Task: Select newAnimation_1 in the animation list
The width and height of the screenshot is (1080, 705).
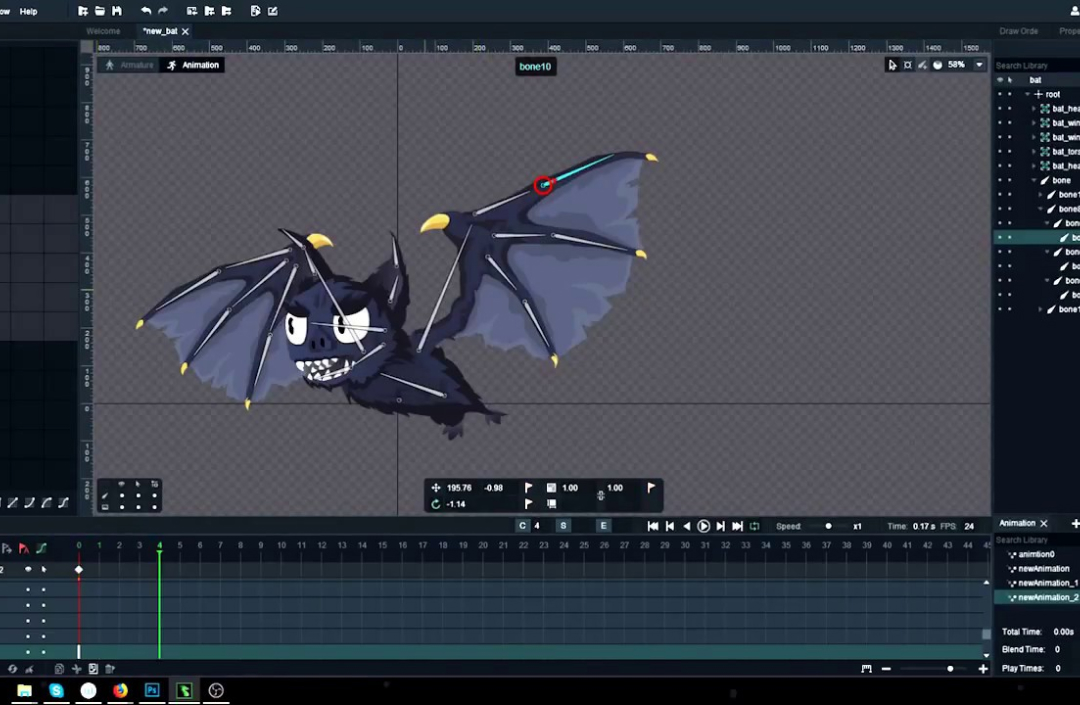Action: [1047, 583]
